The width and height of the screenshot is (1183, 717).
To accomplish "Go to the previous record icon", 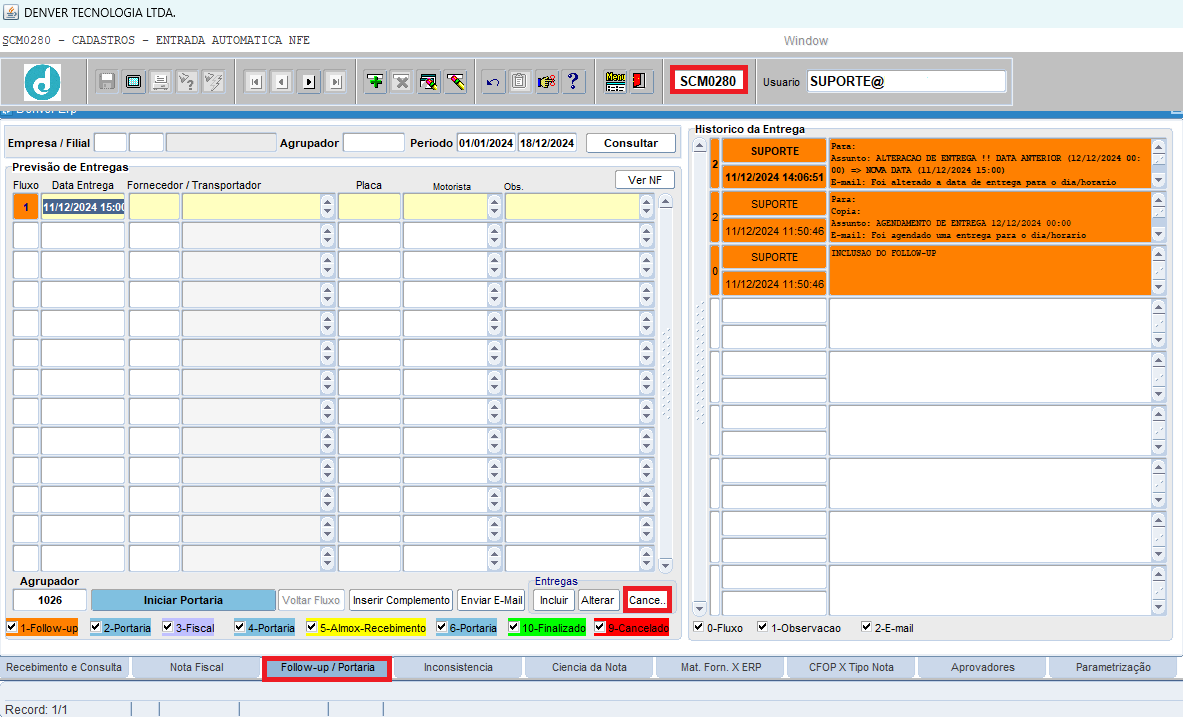I will pyautogui.click(x=282, y=82).
